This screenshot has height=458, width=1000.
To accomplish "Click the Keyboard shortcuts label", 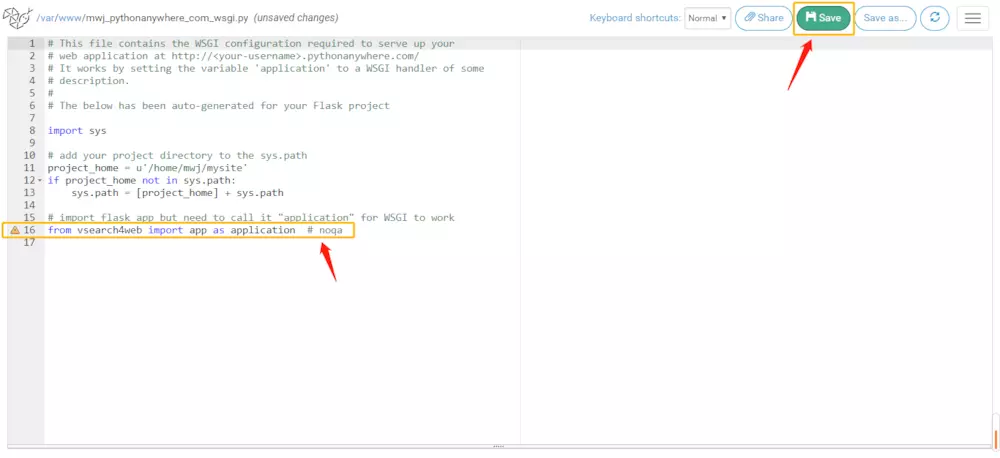I will tap(635, 18).
